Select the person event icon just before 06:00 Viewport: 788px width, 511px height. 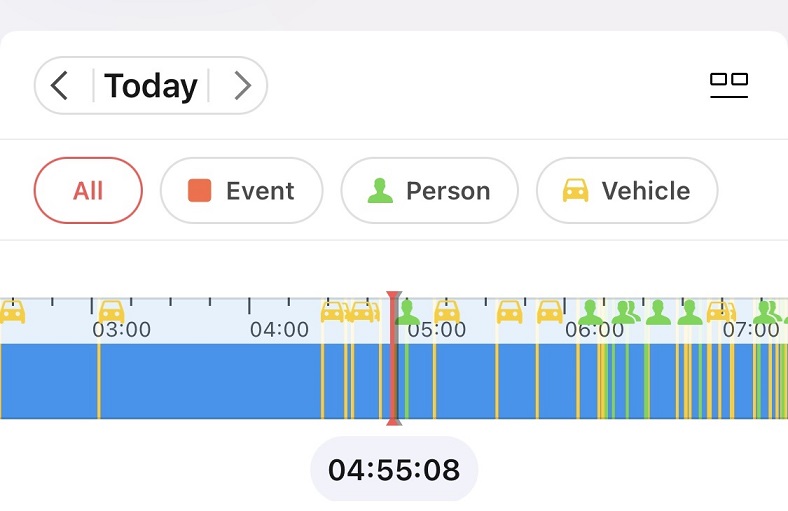point(591,312)
